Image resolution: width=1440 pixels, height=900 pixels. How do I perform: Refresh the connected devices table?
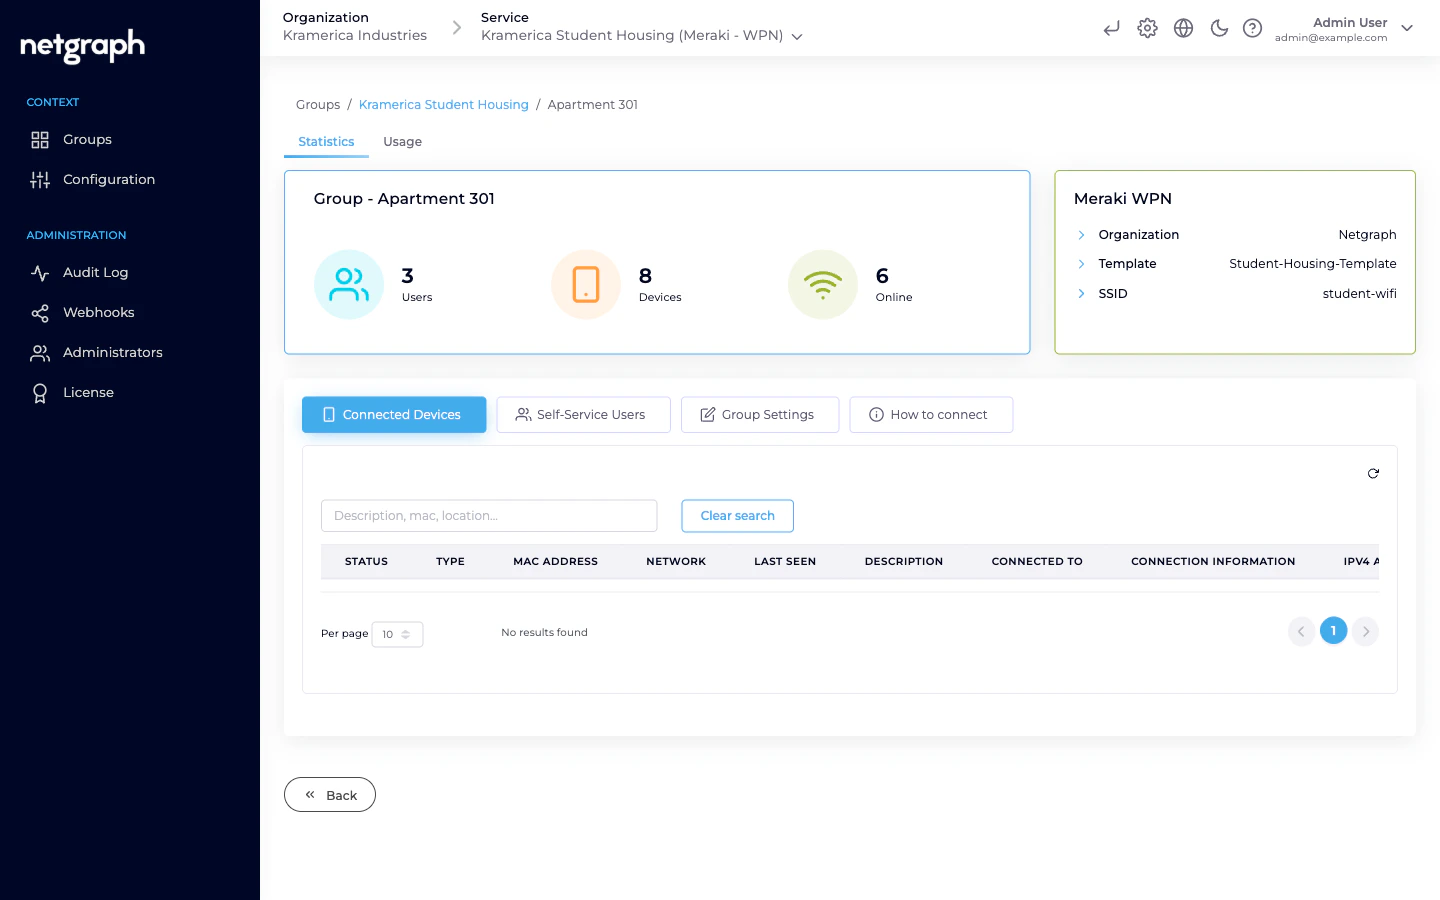pyautogui.click(x=1373, y=473)
